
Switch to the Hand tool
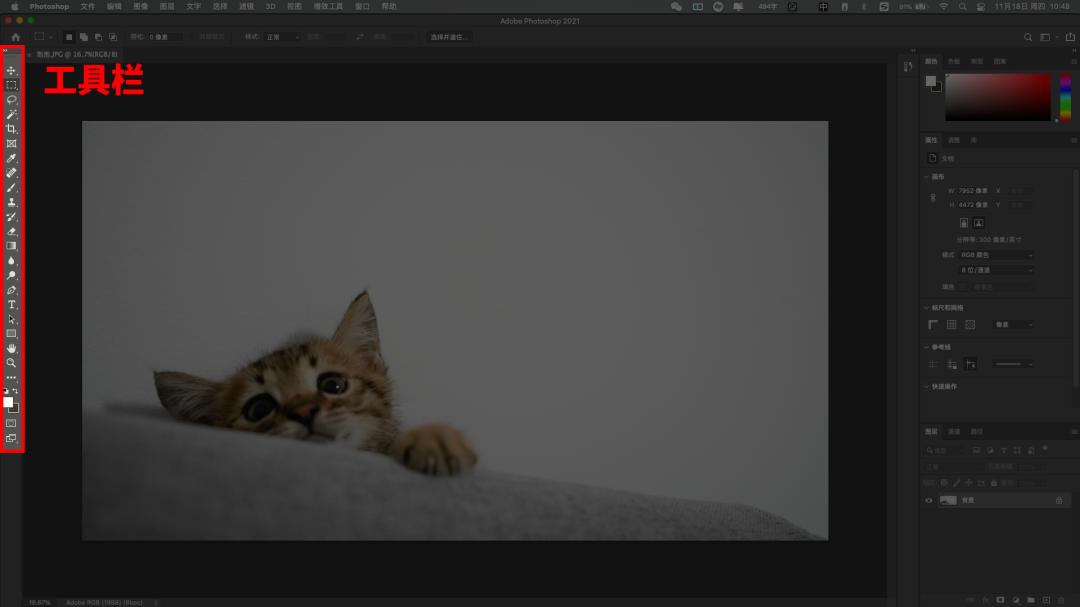click(12, 348)
